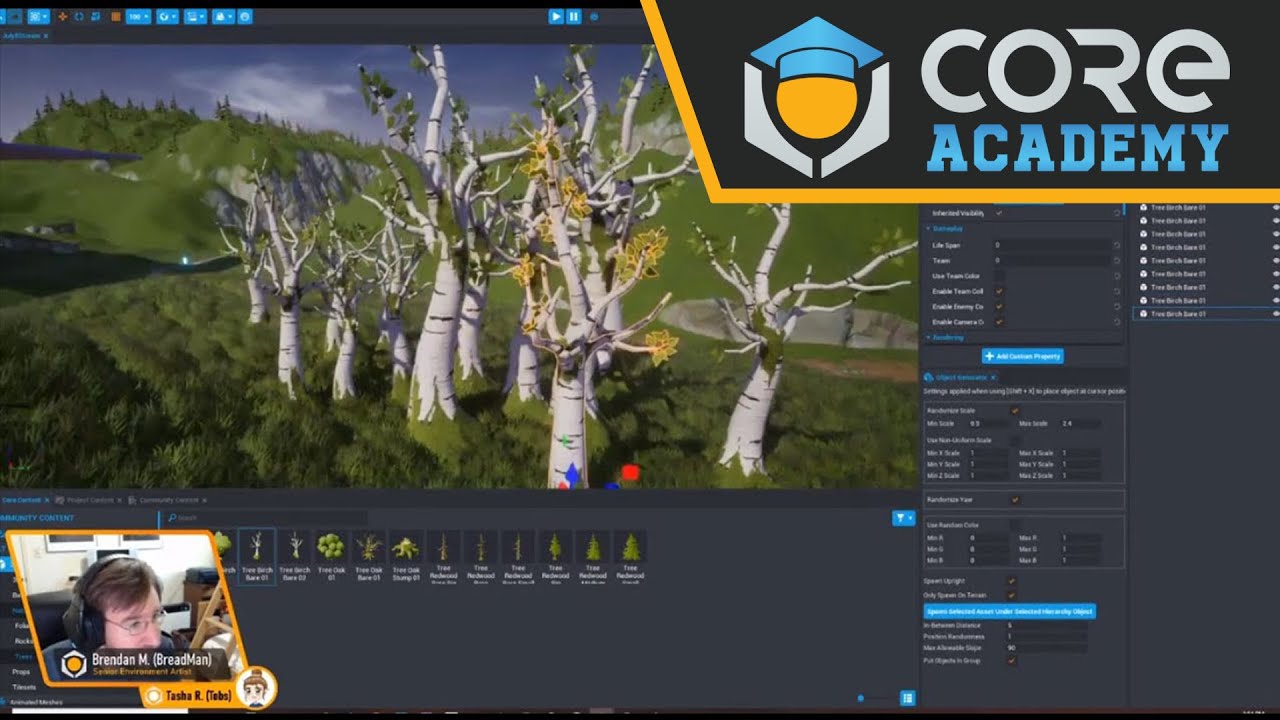This screenshot has height=720, width=1280.
Task: Toggle Only Spawn On Terrain checkbox
Action: click(x=1011, y=595)
